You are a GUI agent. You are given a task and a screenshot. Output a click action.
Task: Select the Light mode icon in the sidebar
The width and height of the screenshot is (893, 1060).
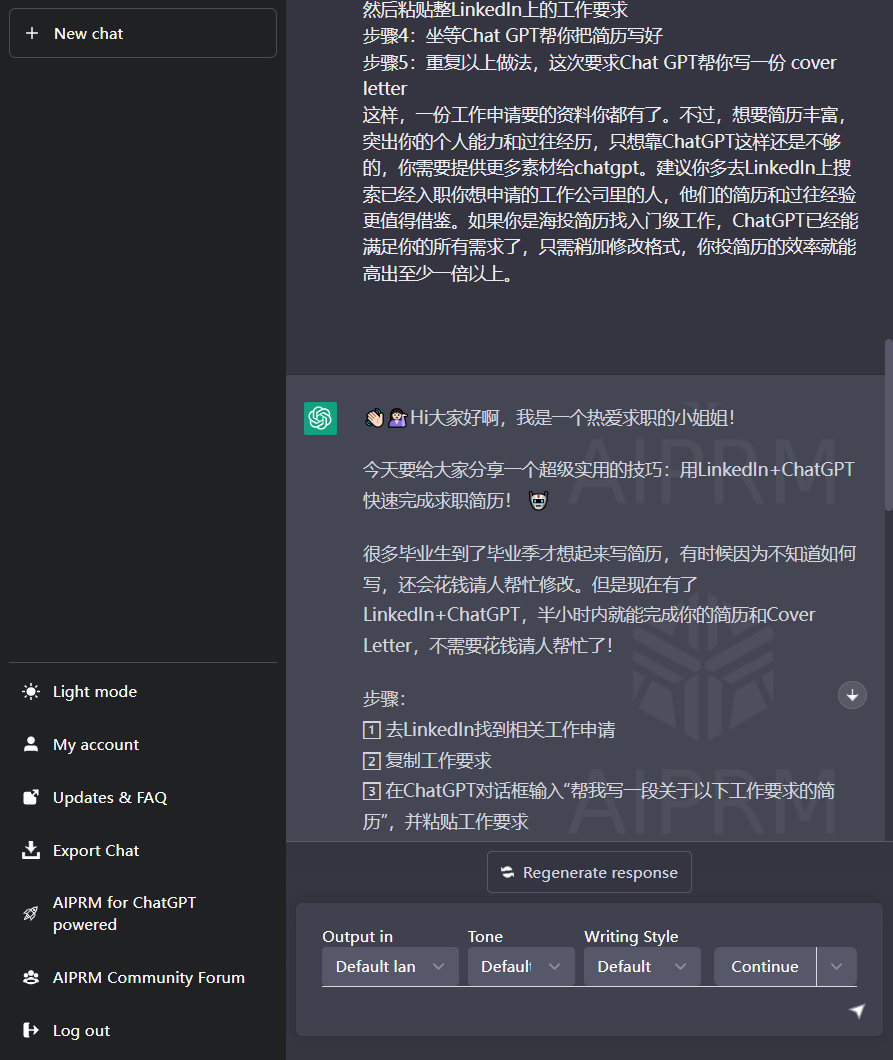tap(31, 691)
